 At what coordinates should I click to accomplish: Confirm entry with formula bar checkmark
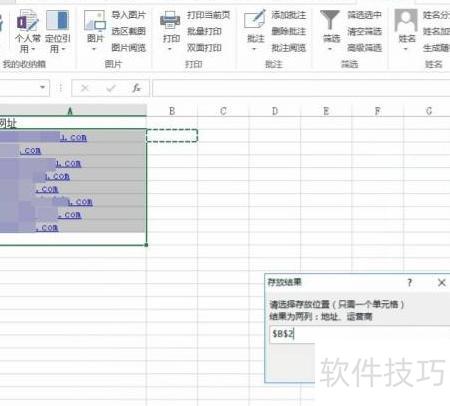click(111, 88)
